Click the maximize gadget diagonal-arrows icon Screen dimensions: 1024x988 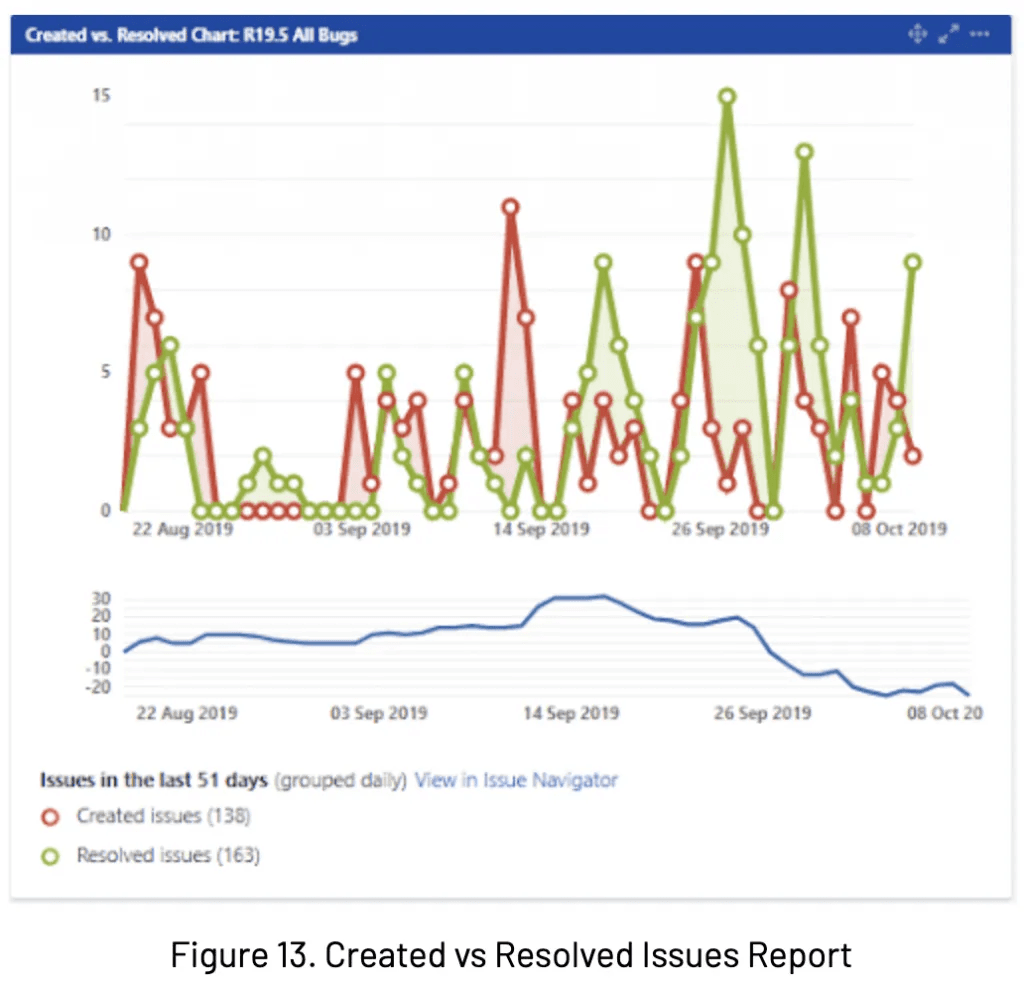(949, 34)
